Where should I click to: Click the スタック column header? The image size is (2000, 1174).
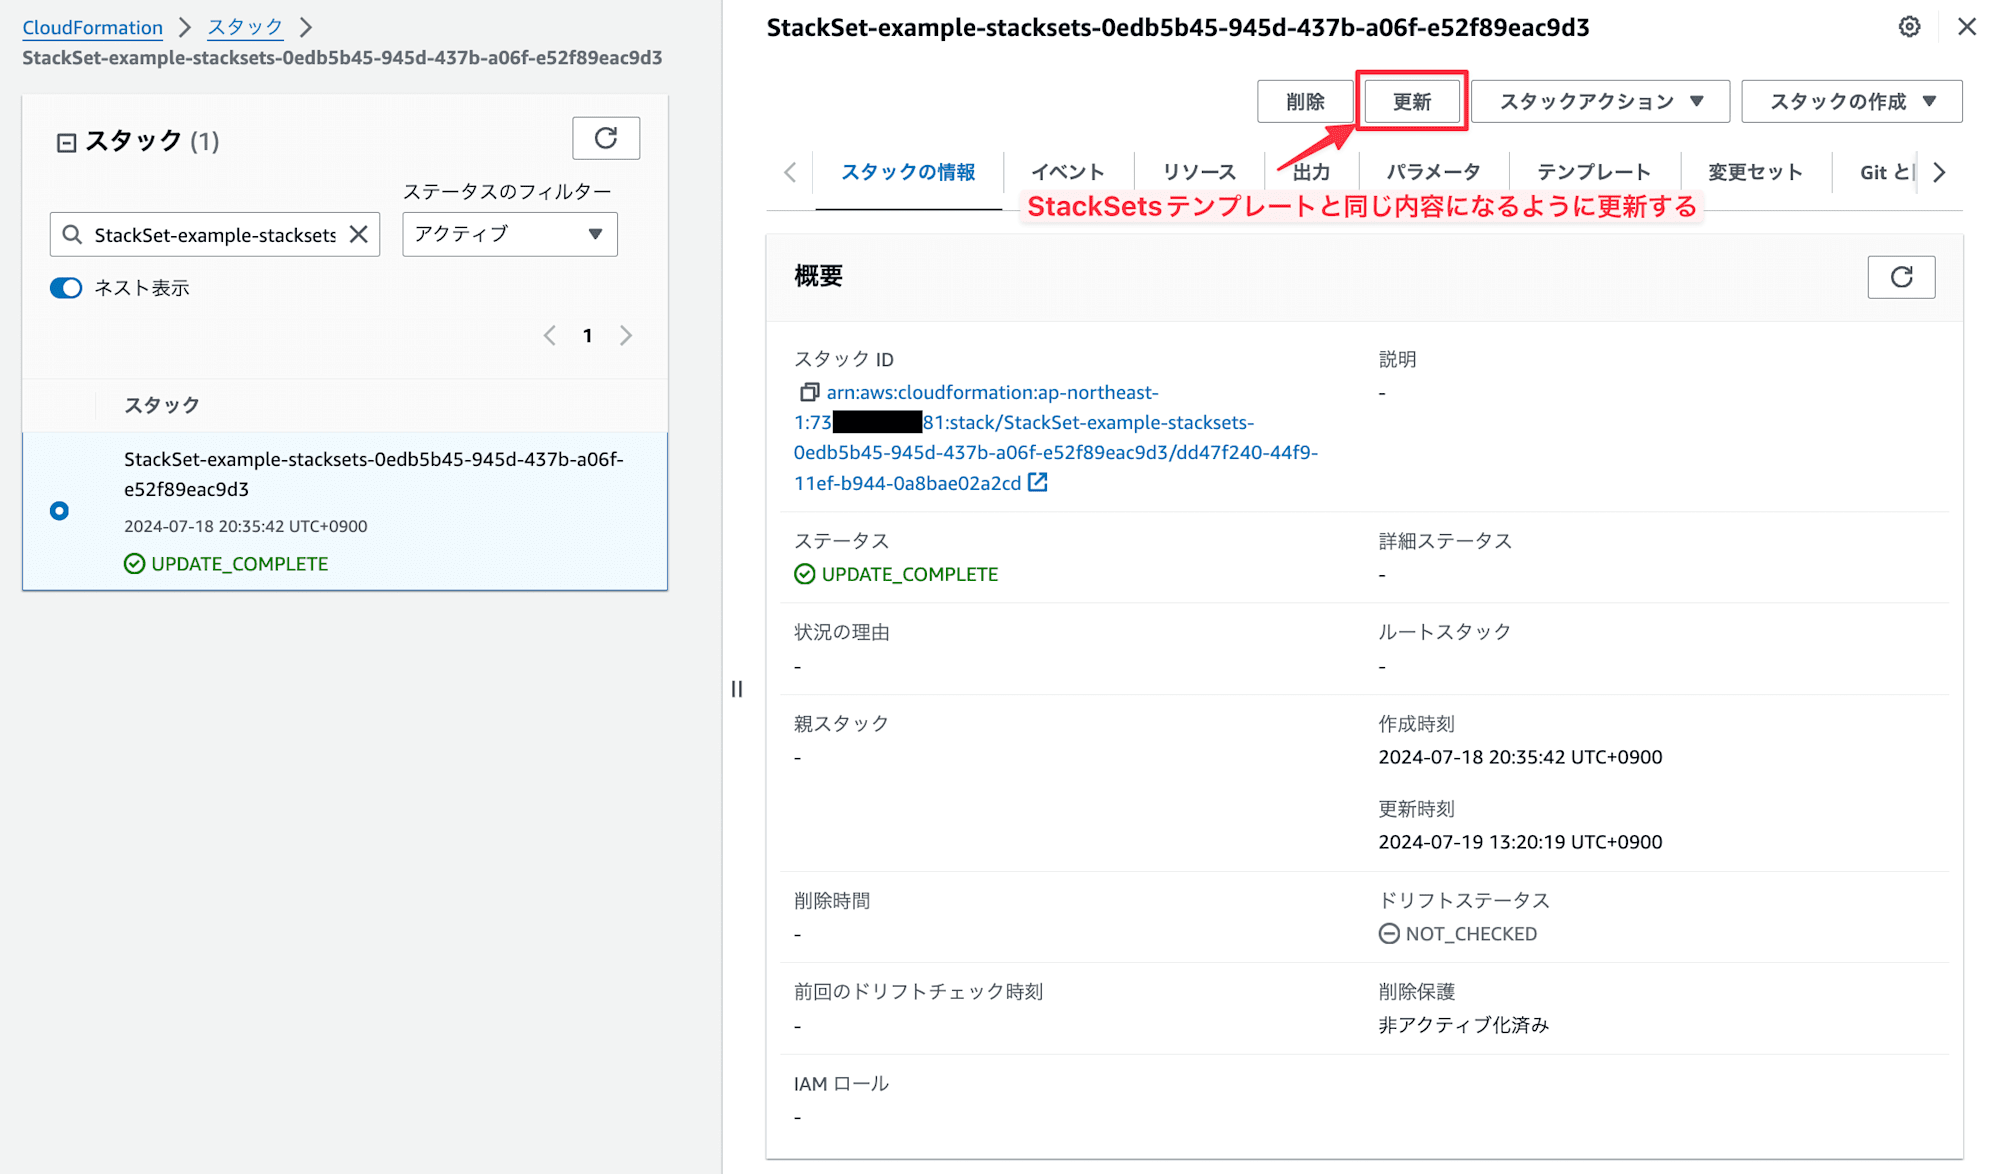tap(162, 405)
